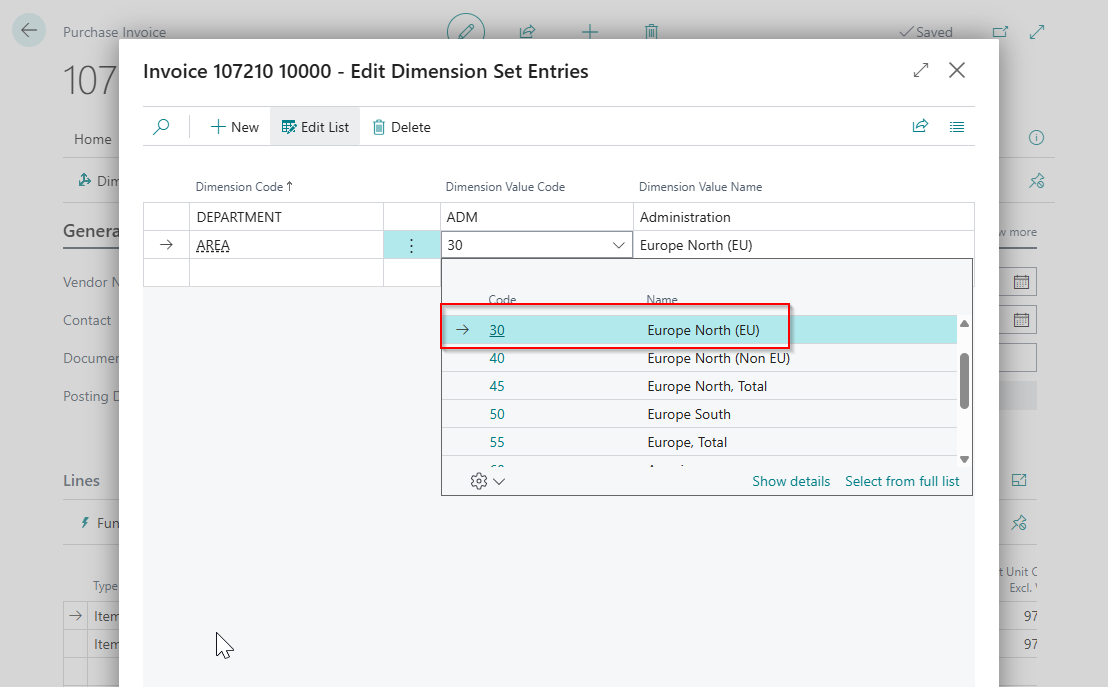The width and height of the screenshot is (1108, 687).
Task: Click the Functions lightning icon in Lines
Action: (x=85, y=523)
